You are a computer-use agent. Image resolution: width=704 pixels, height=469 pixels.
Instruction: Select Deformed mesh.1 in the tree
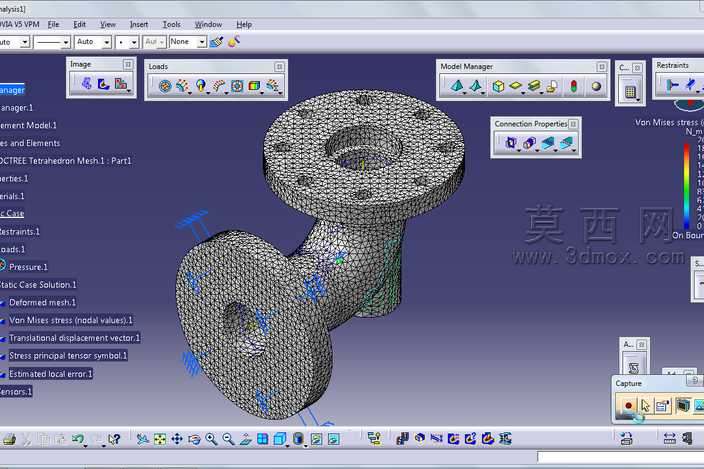click(x=42, y=302)
